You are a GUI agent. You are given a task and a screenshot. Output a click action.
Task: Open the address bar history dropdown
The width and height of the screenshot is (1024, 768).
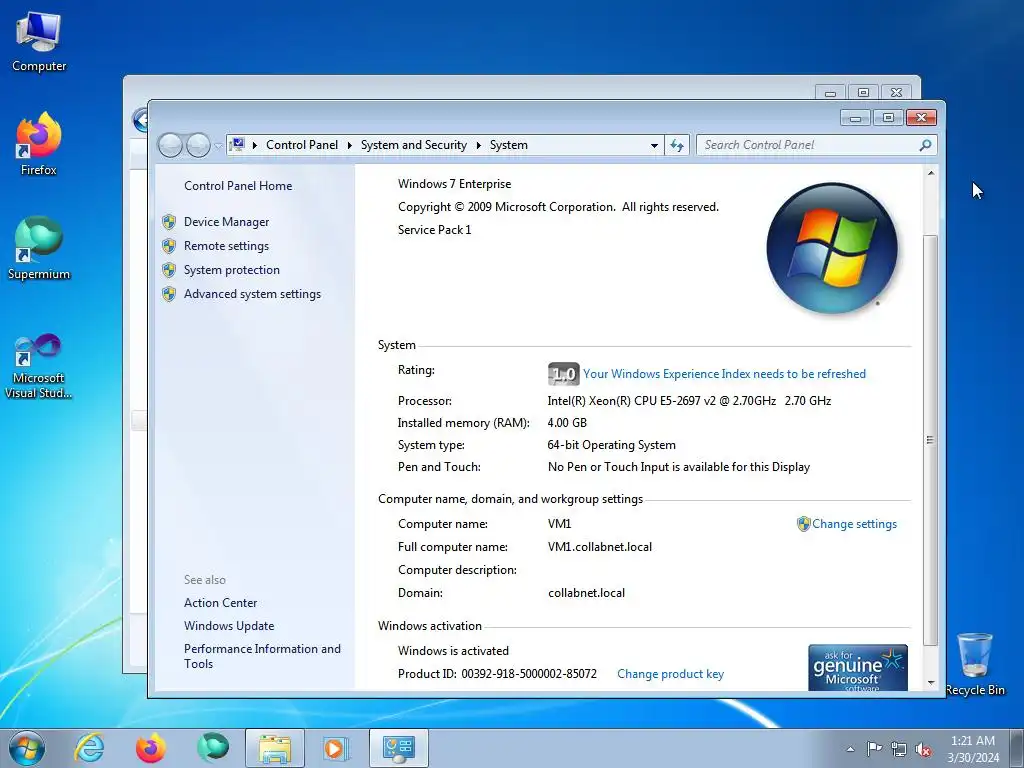click(654, 146)
